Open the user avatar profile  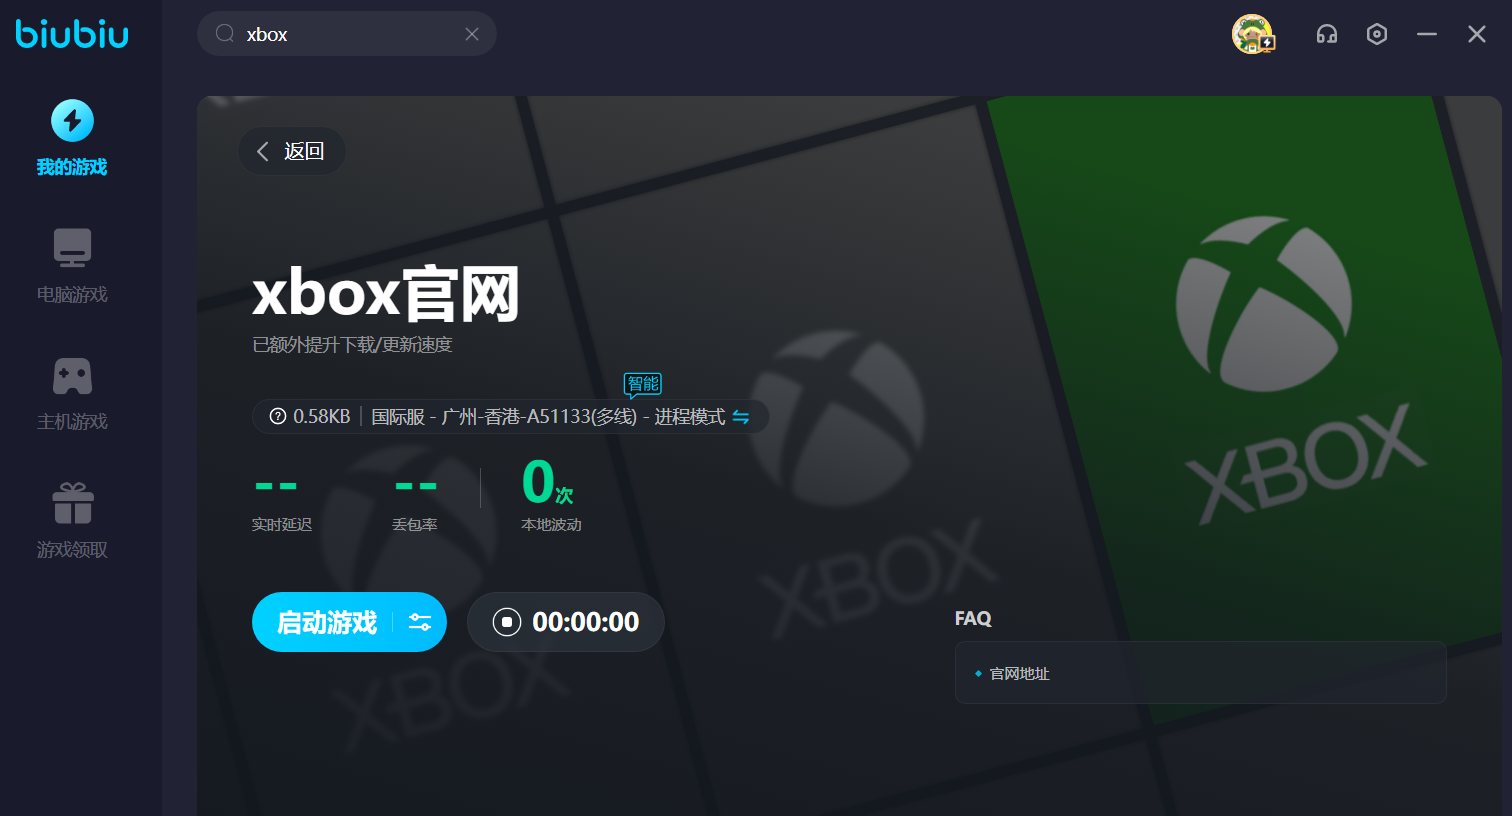1253,34
